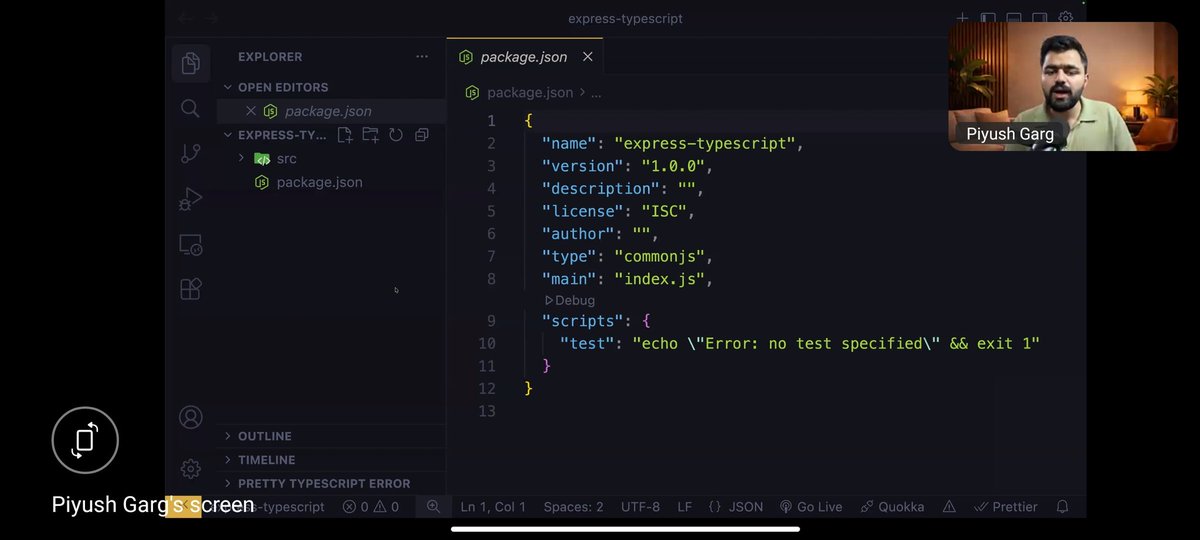1200x540 pixels.
Task: Click the "version" key on line 3
Action: 583,166
